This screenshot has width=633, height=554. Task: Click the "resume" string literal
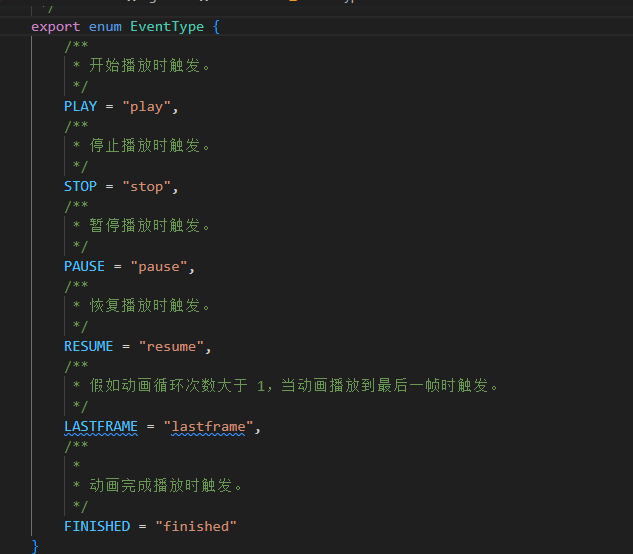[171, 346]
